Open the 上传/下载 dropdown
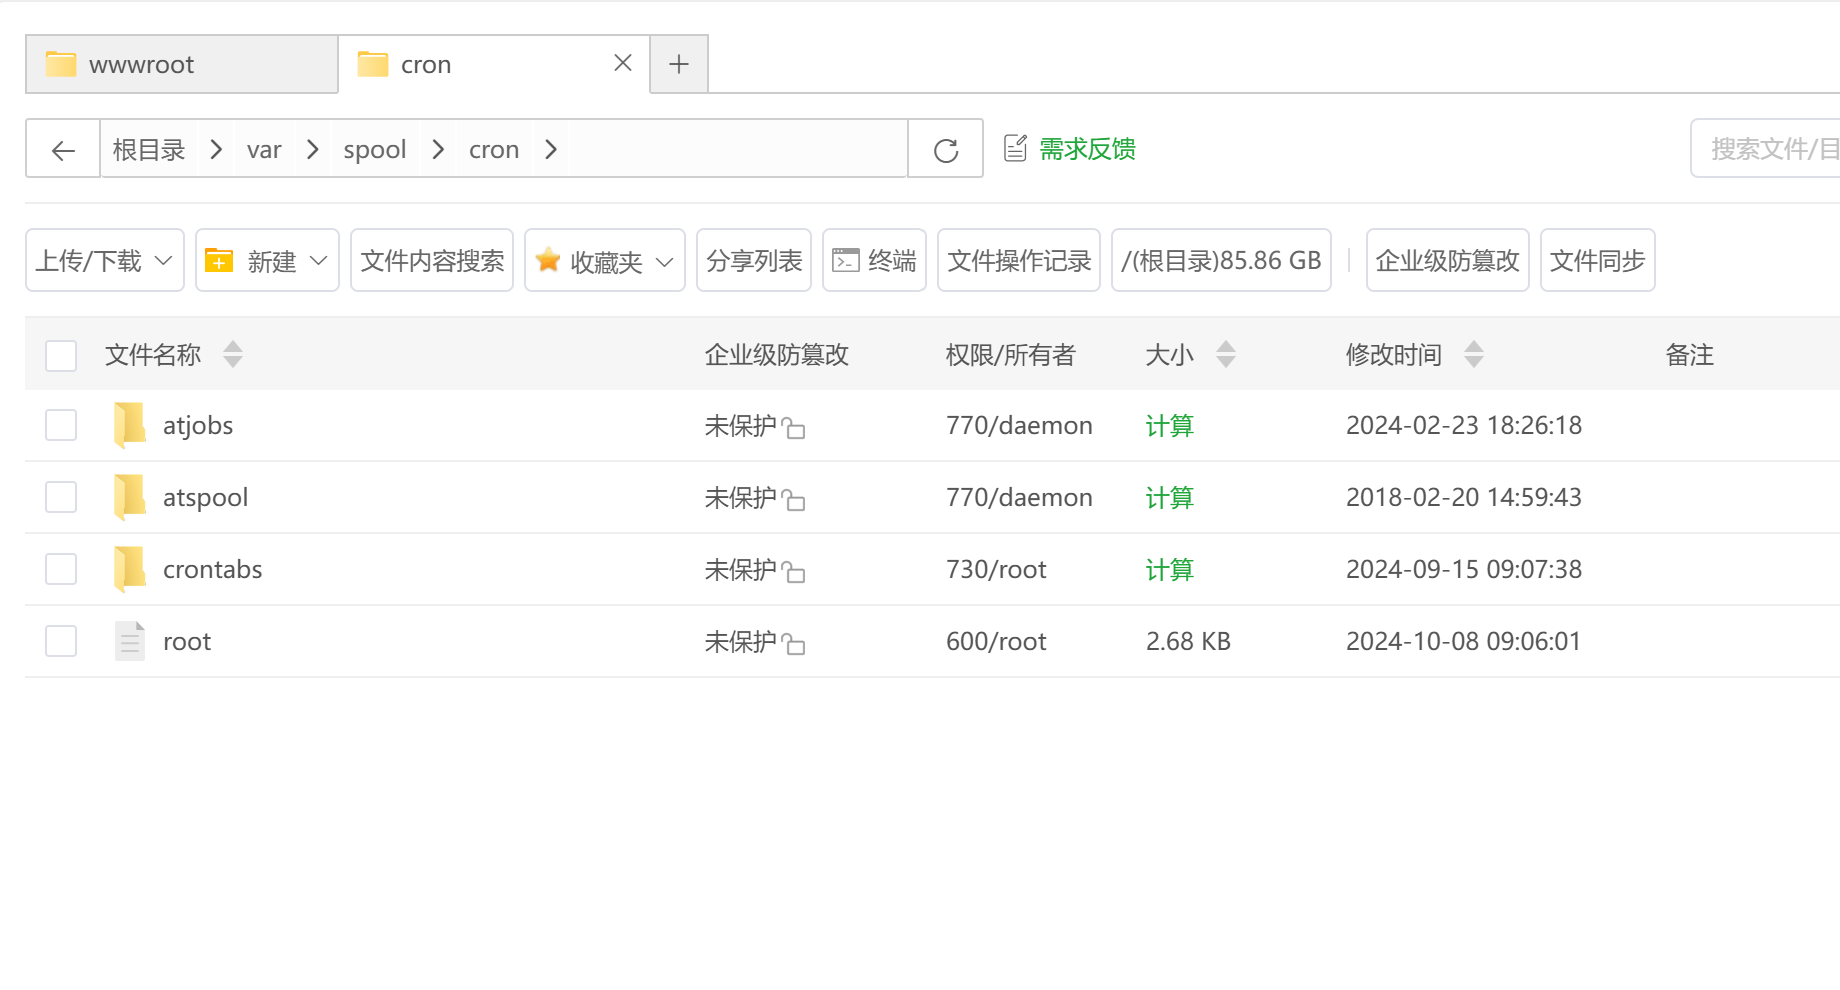1840x990 pixels. (105, 260)
